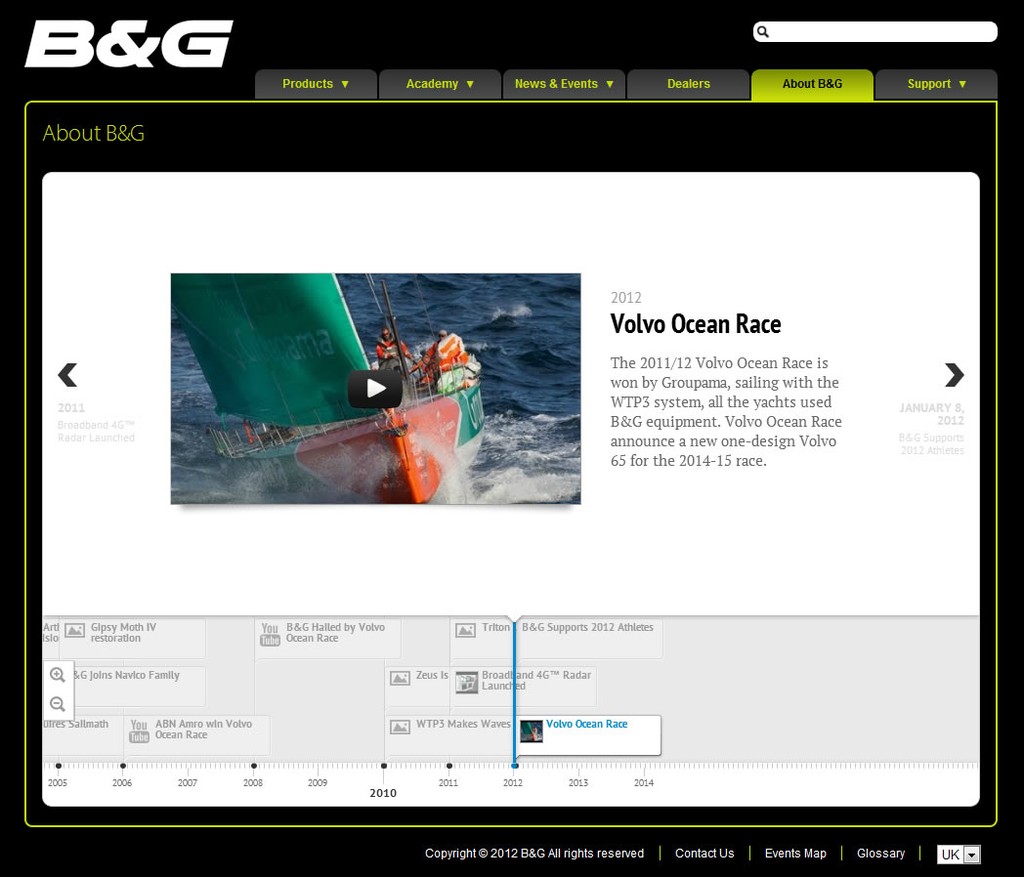Go to next timeline slide arrow
Image resolution: width=1024 pixels, height=877 pixels.
click(x=954, y=375)
